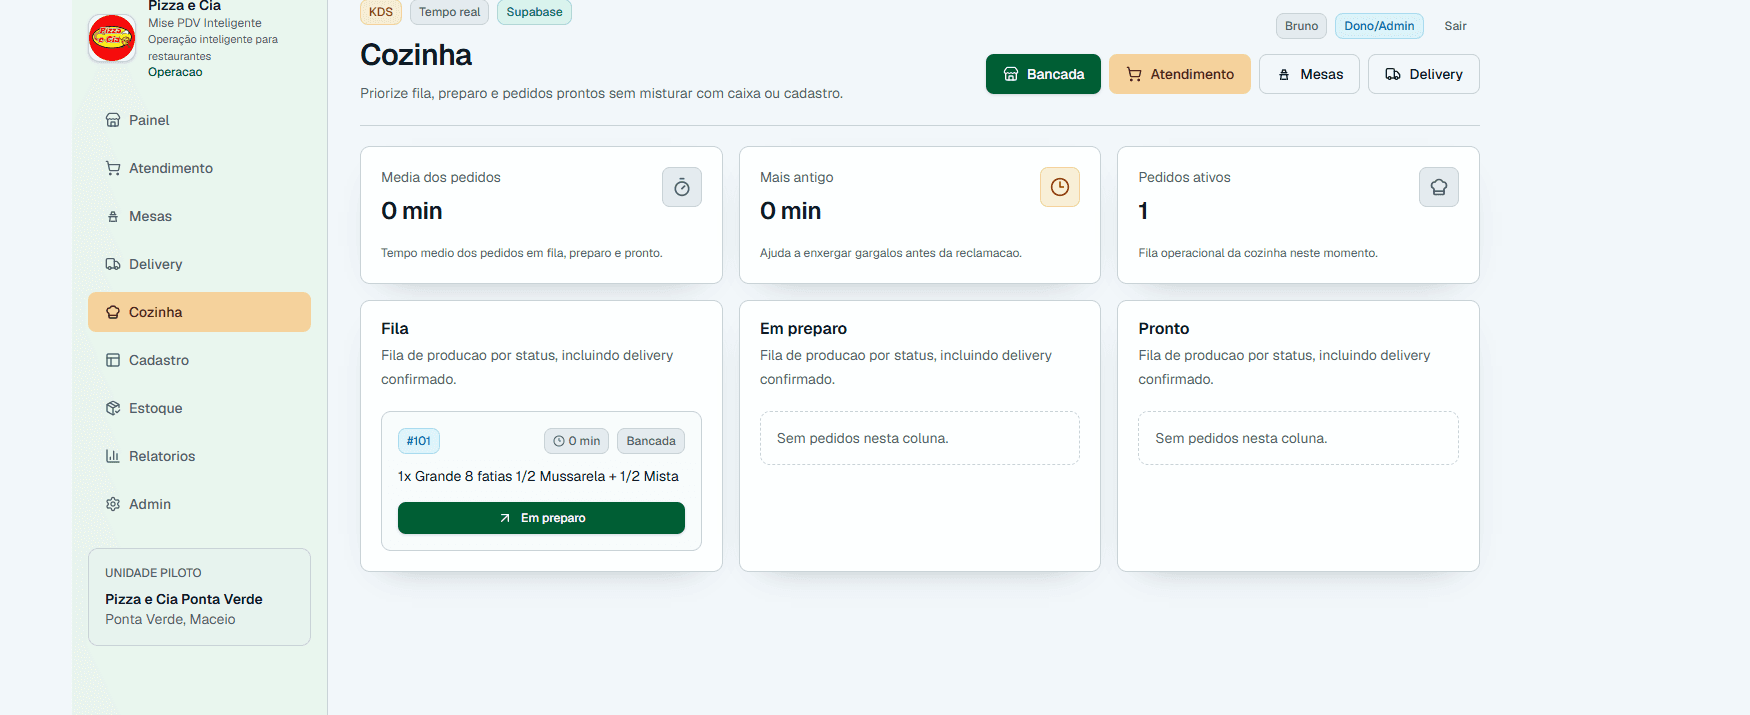Open Admin in the sidebar

199,504
